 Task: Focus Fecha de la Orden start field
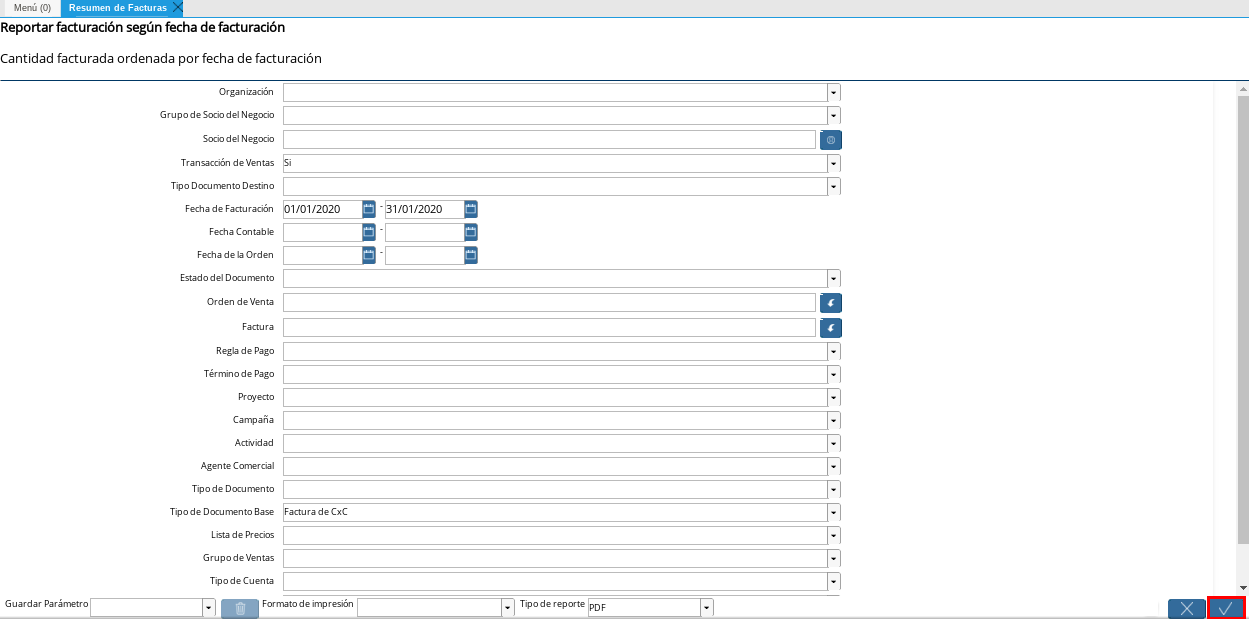323,255
